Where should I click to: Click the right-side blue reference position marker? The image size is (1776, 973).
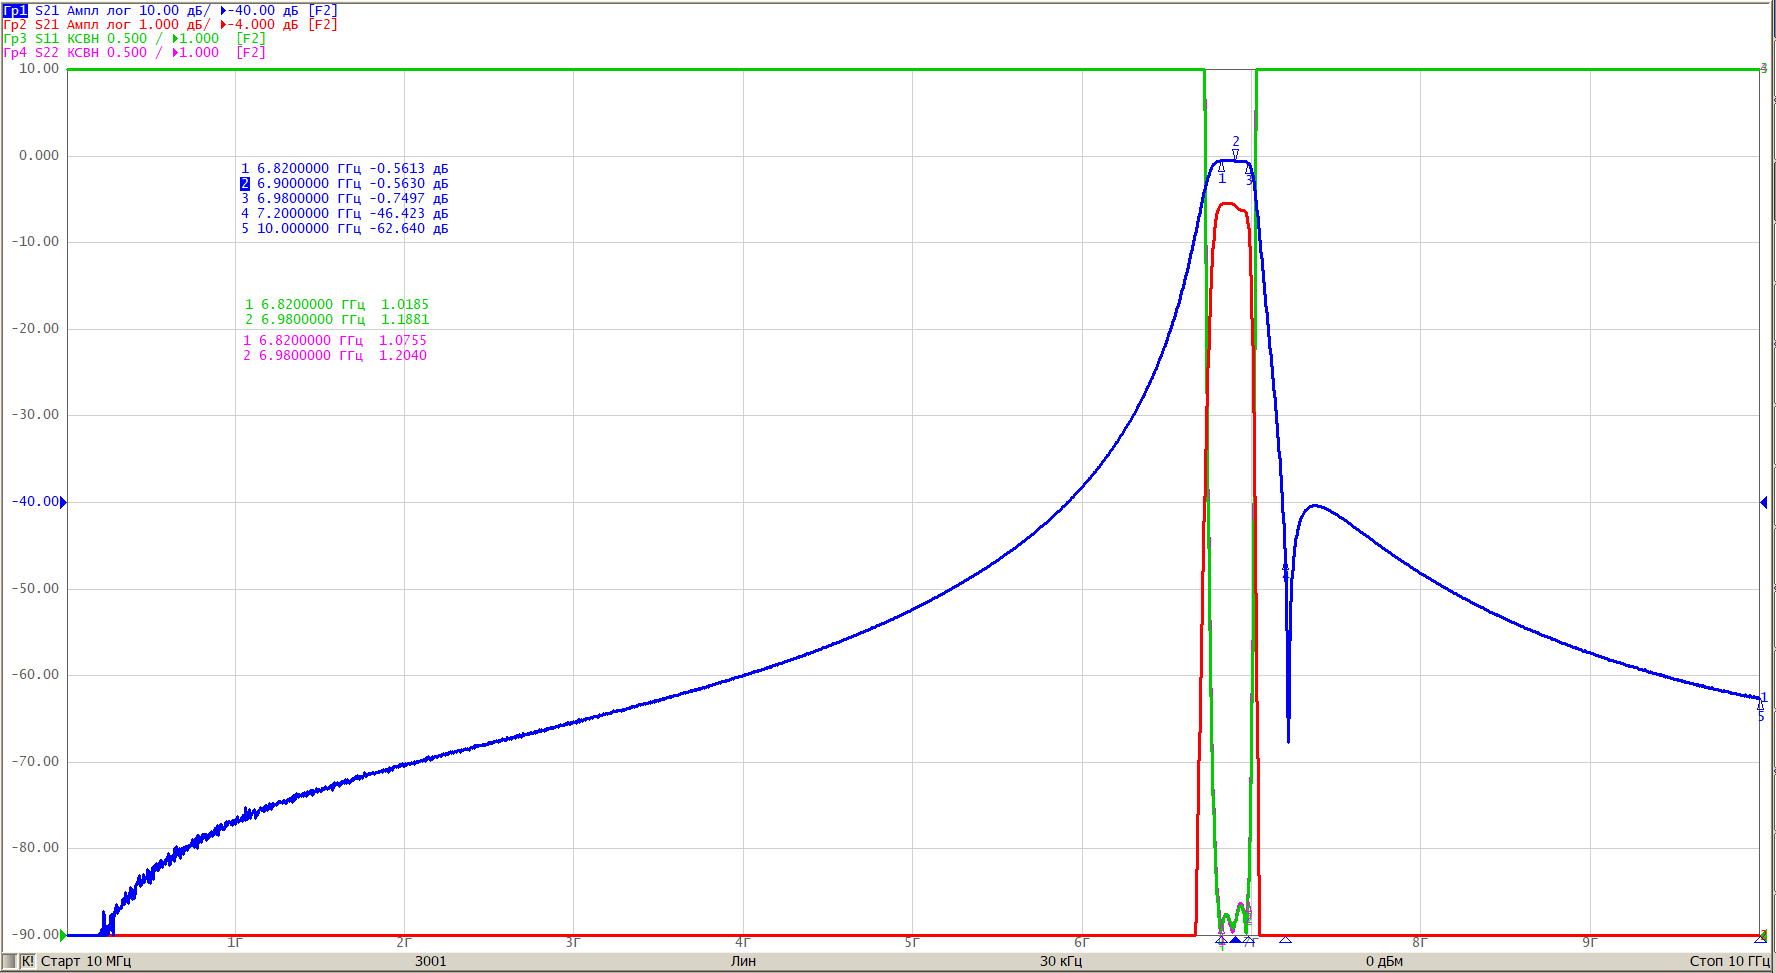(x=1763, y=502)
